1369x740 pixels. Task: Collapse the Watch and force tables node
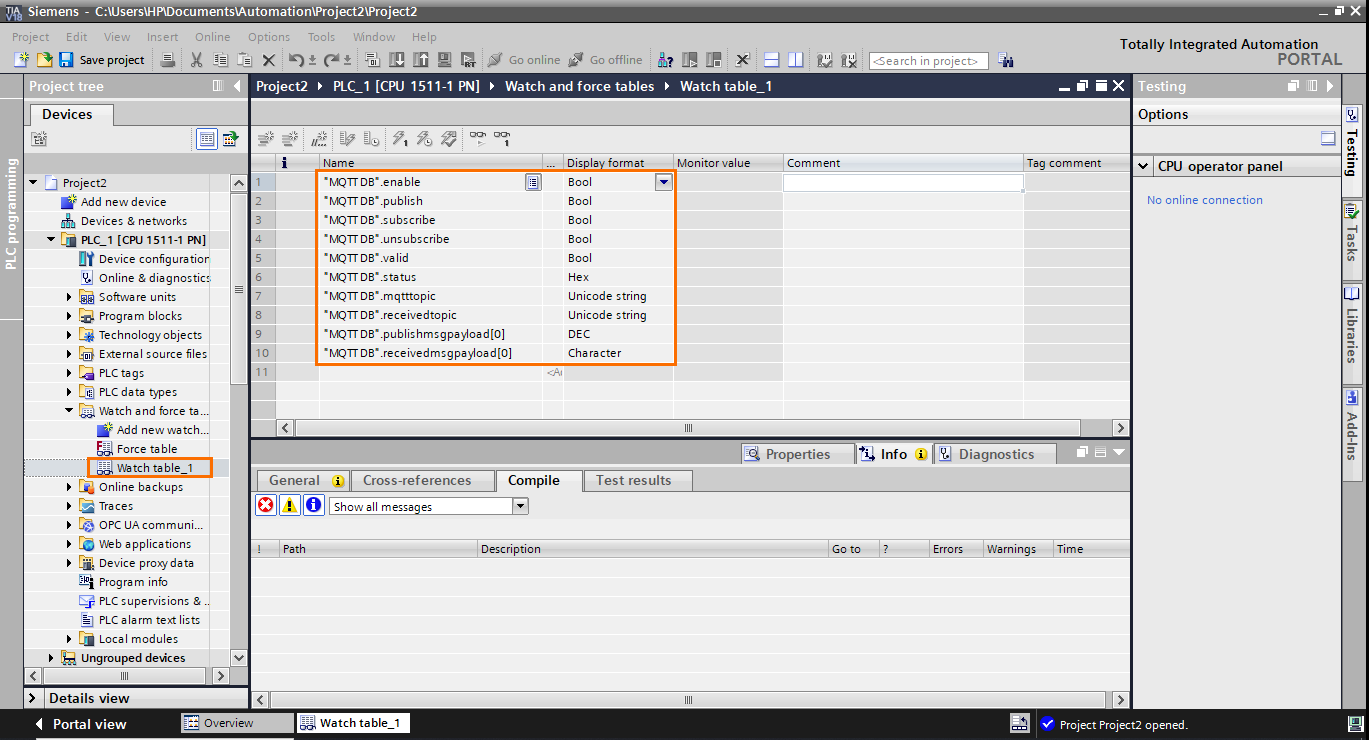click(x=71, y=410)
